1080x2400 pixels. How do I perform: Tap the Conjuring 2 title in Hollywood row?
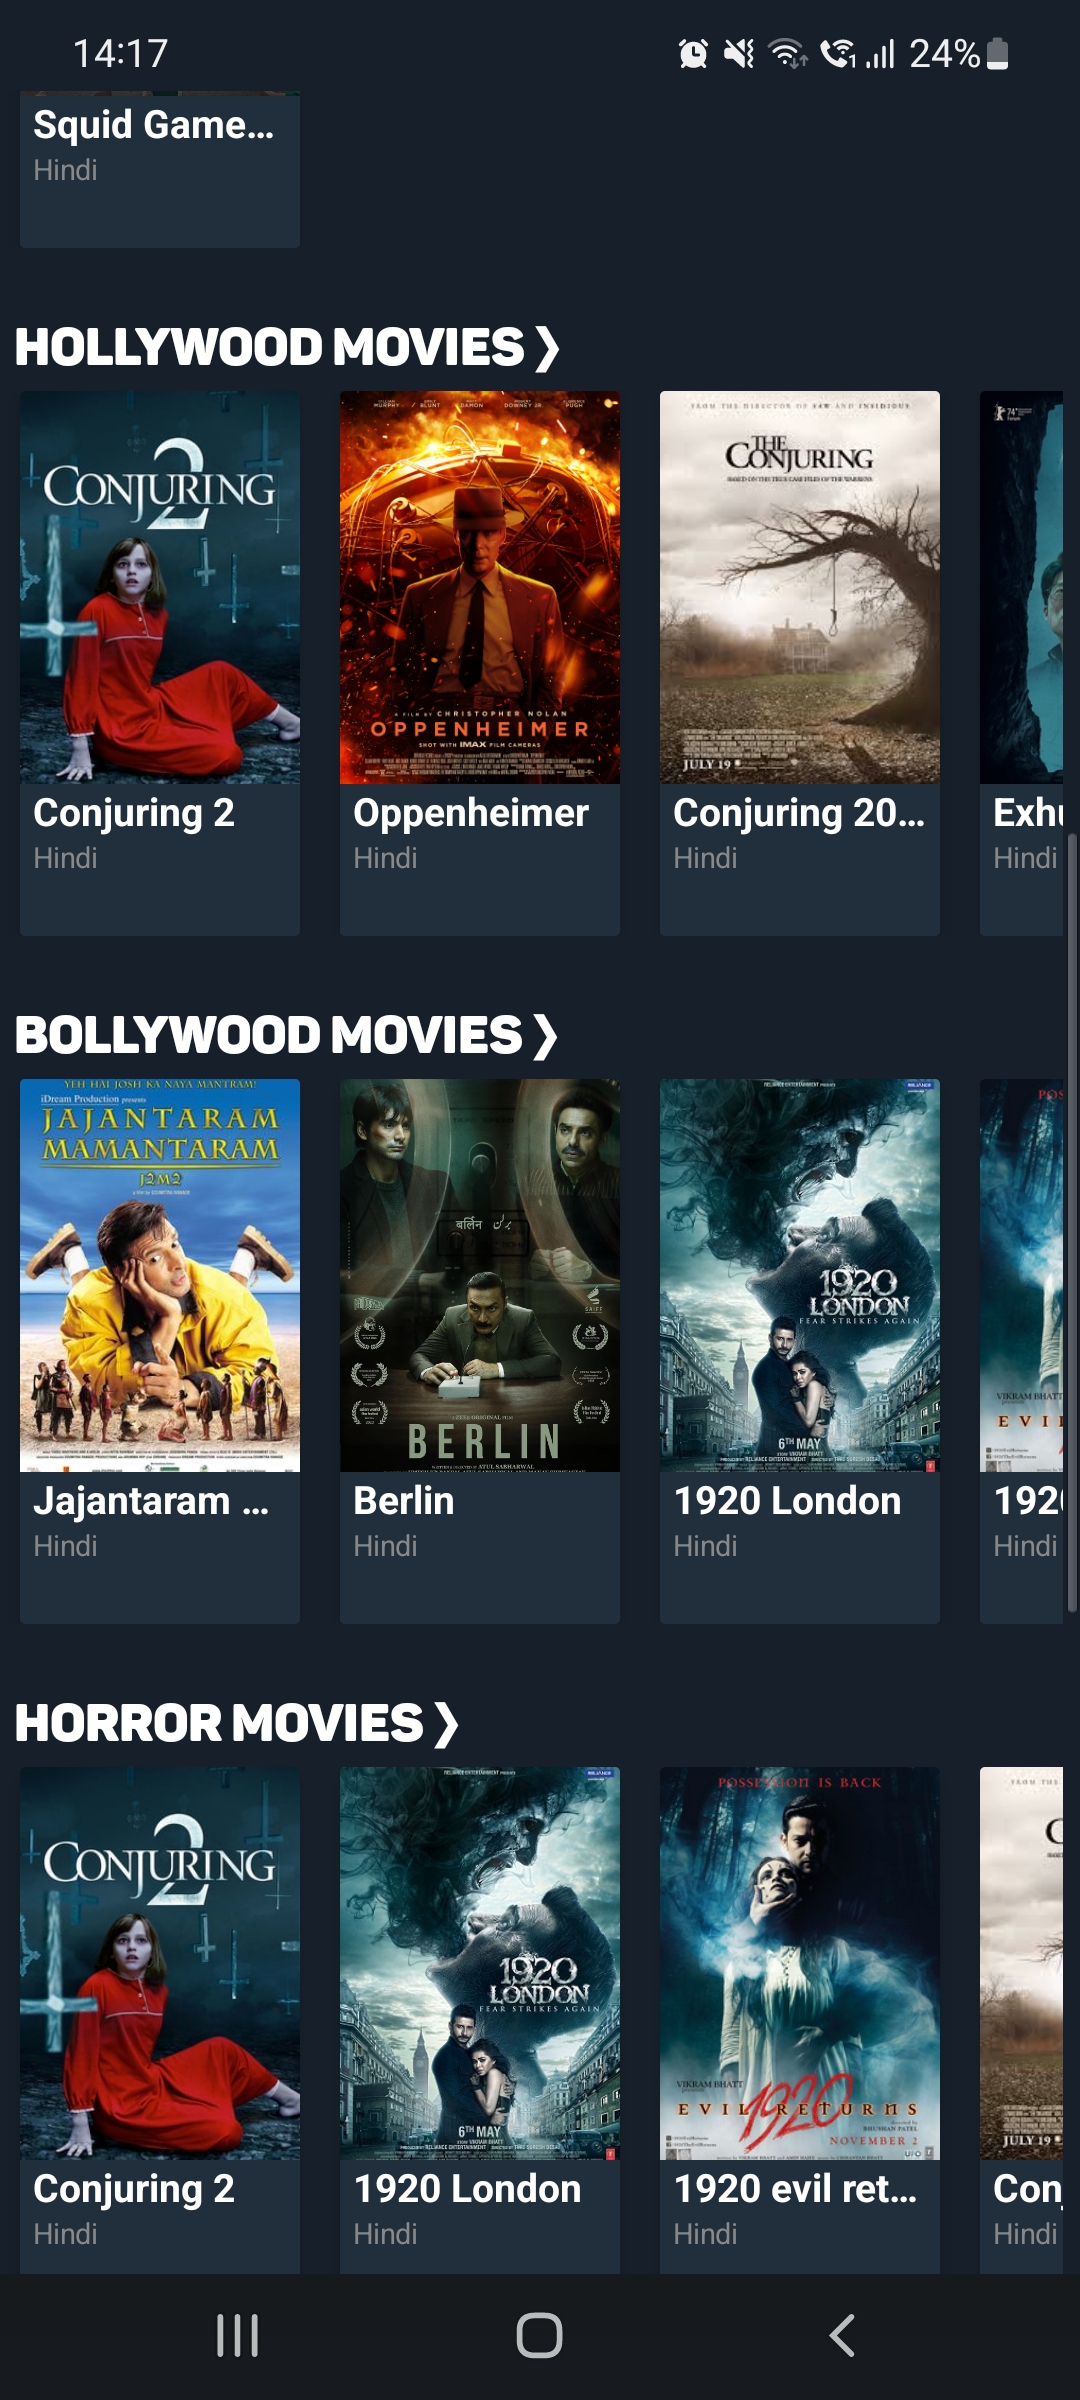pyautogui.click(x=134, y=813)
